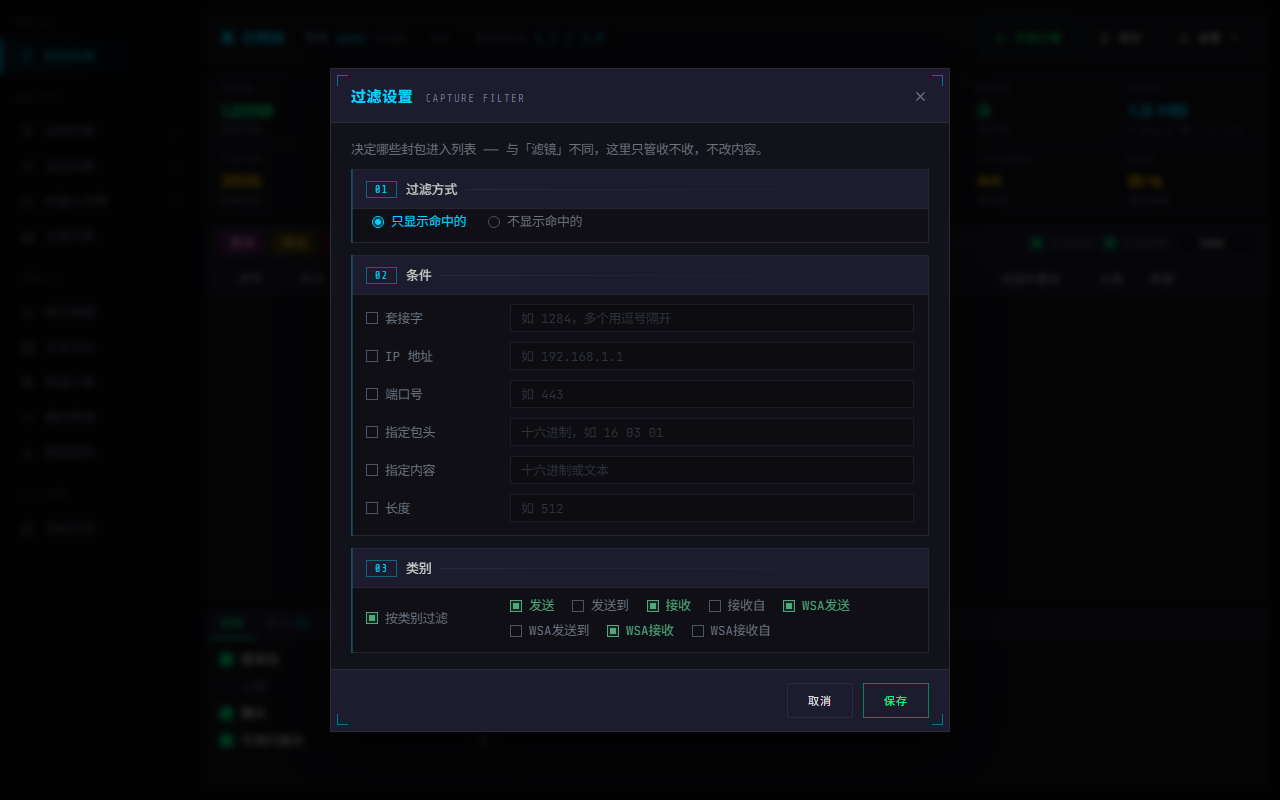This screenshot has width=1280, height=800.
Task: Click the 长度 field with placeholder 如 512
Action: [x=712, y=508]
